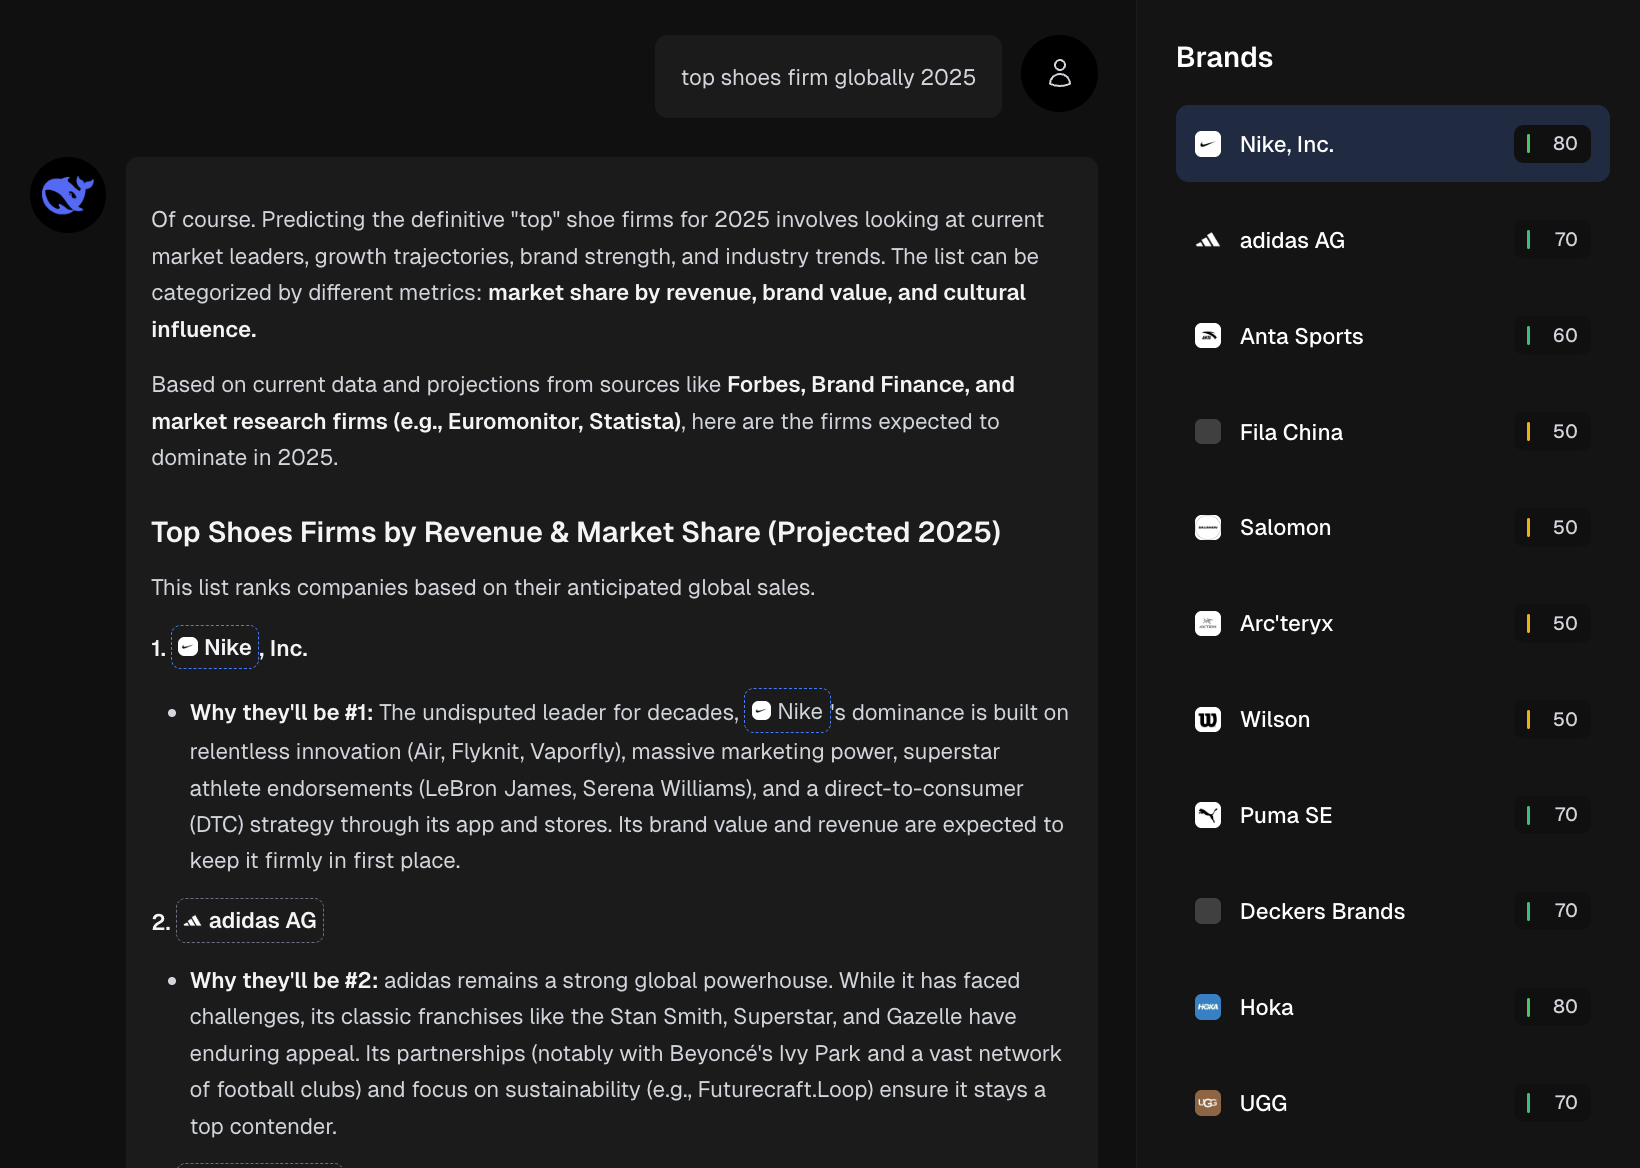Open the user profile avatar
The image size is (1640, 1168).
[x=1059, y=74]
